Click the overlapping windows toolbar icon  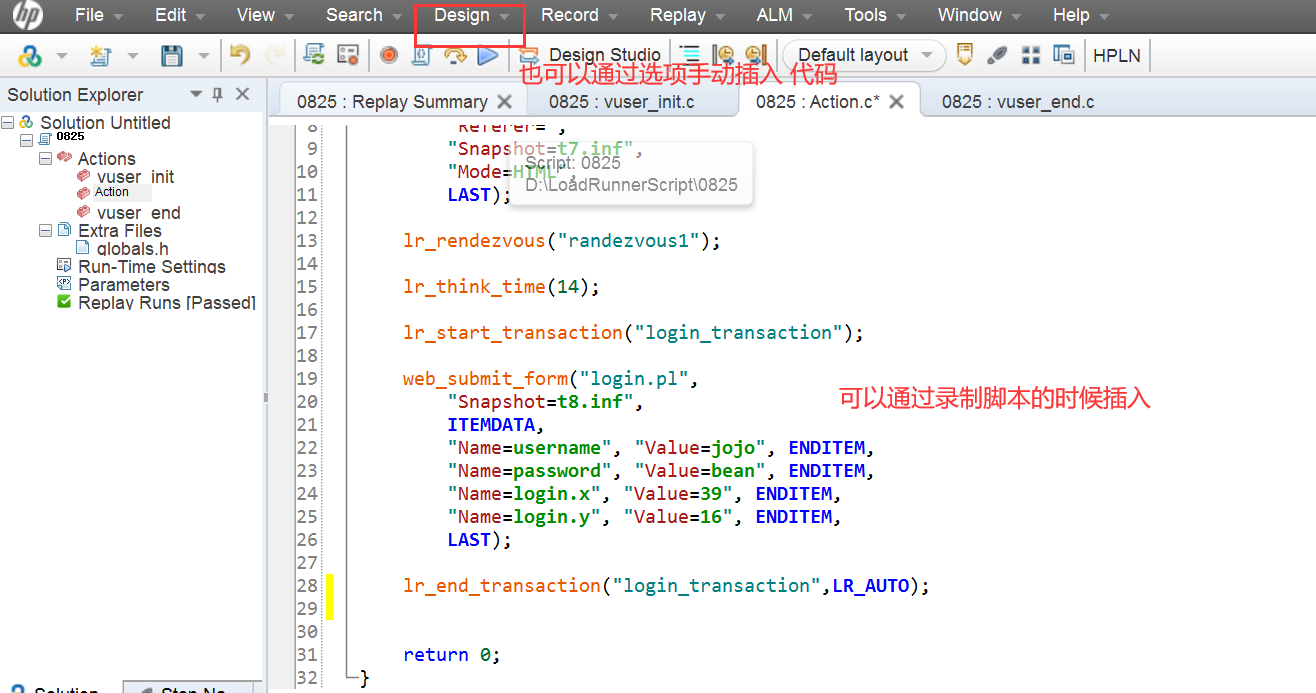1064,55
